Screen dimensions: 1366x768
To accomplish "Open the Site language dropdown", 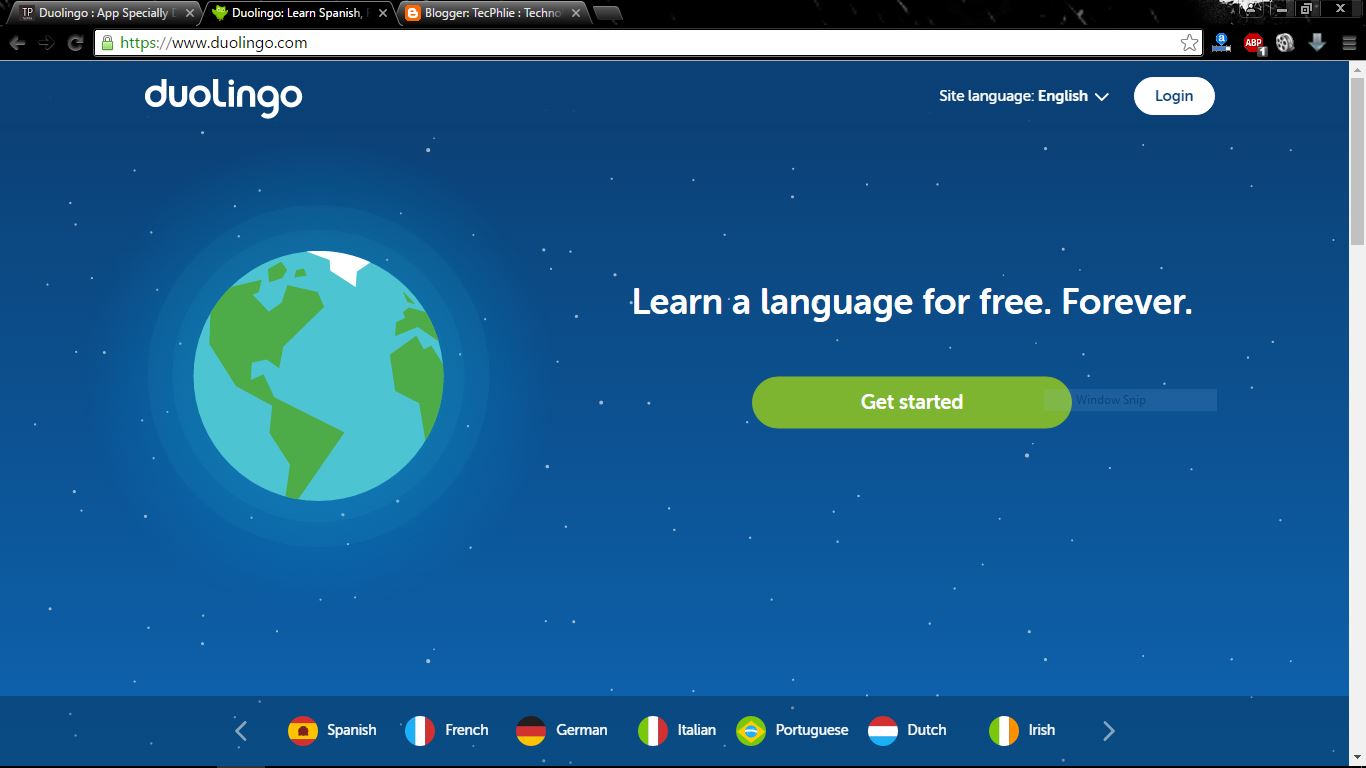I will (x=1024, y=96).
